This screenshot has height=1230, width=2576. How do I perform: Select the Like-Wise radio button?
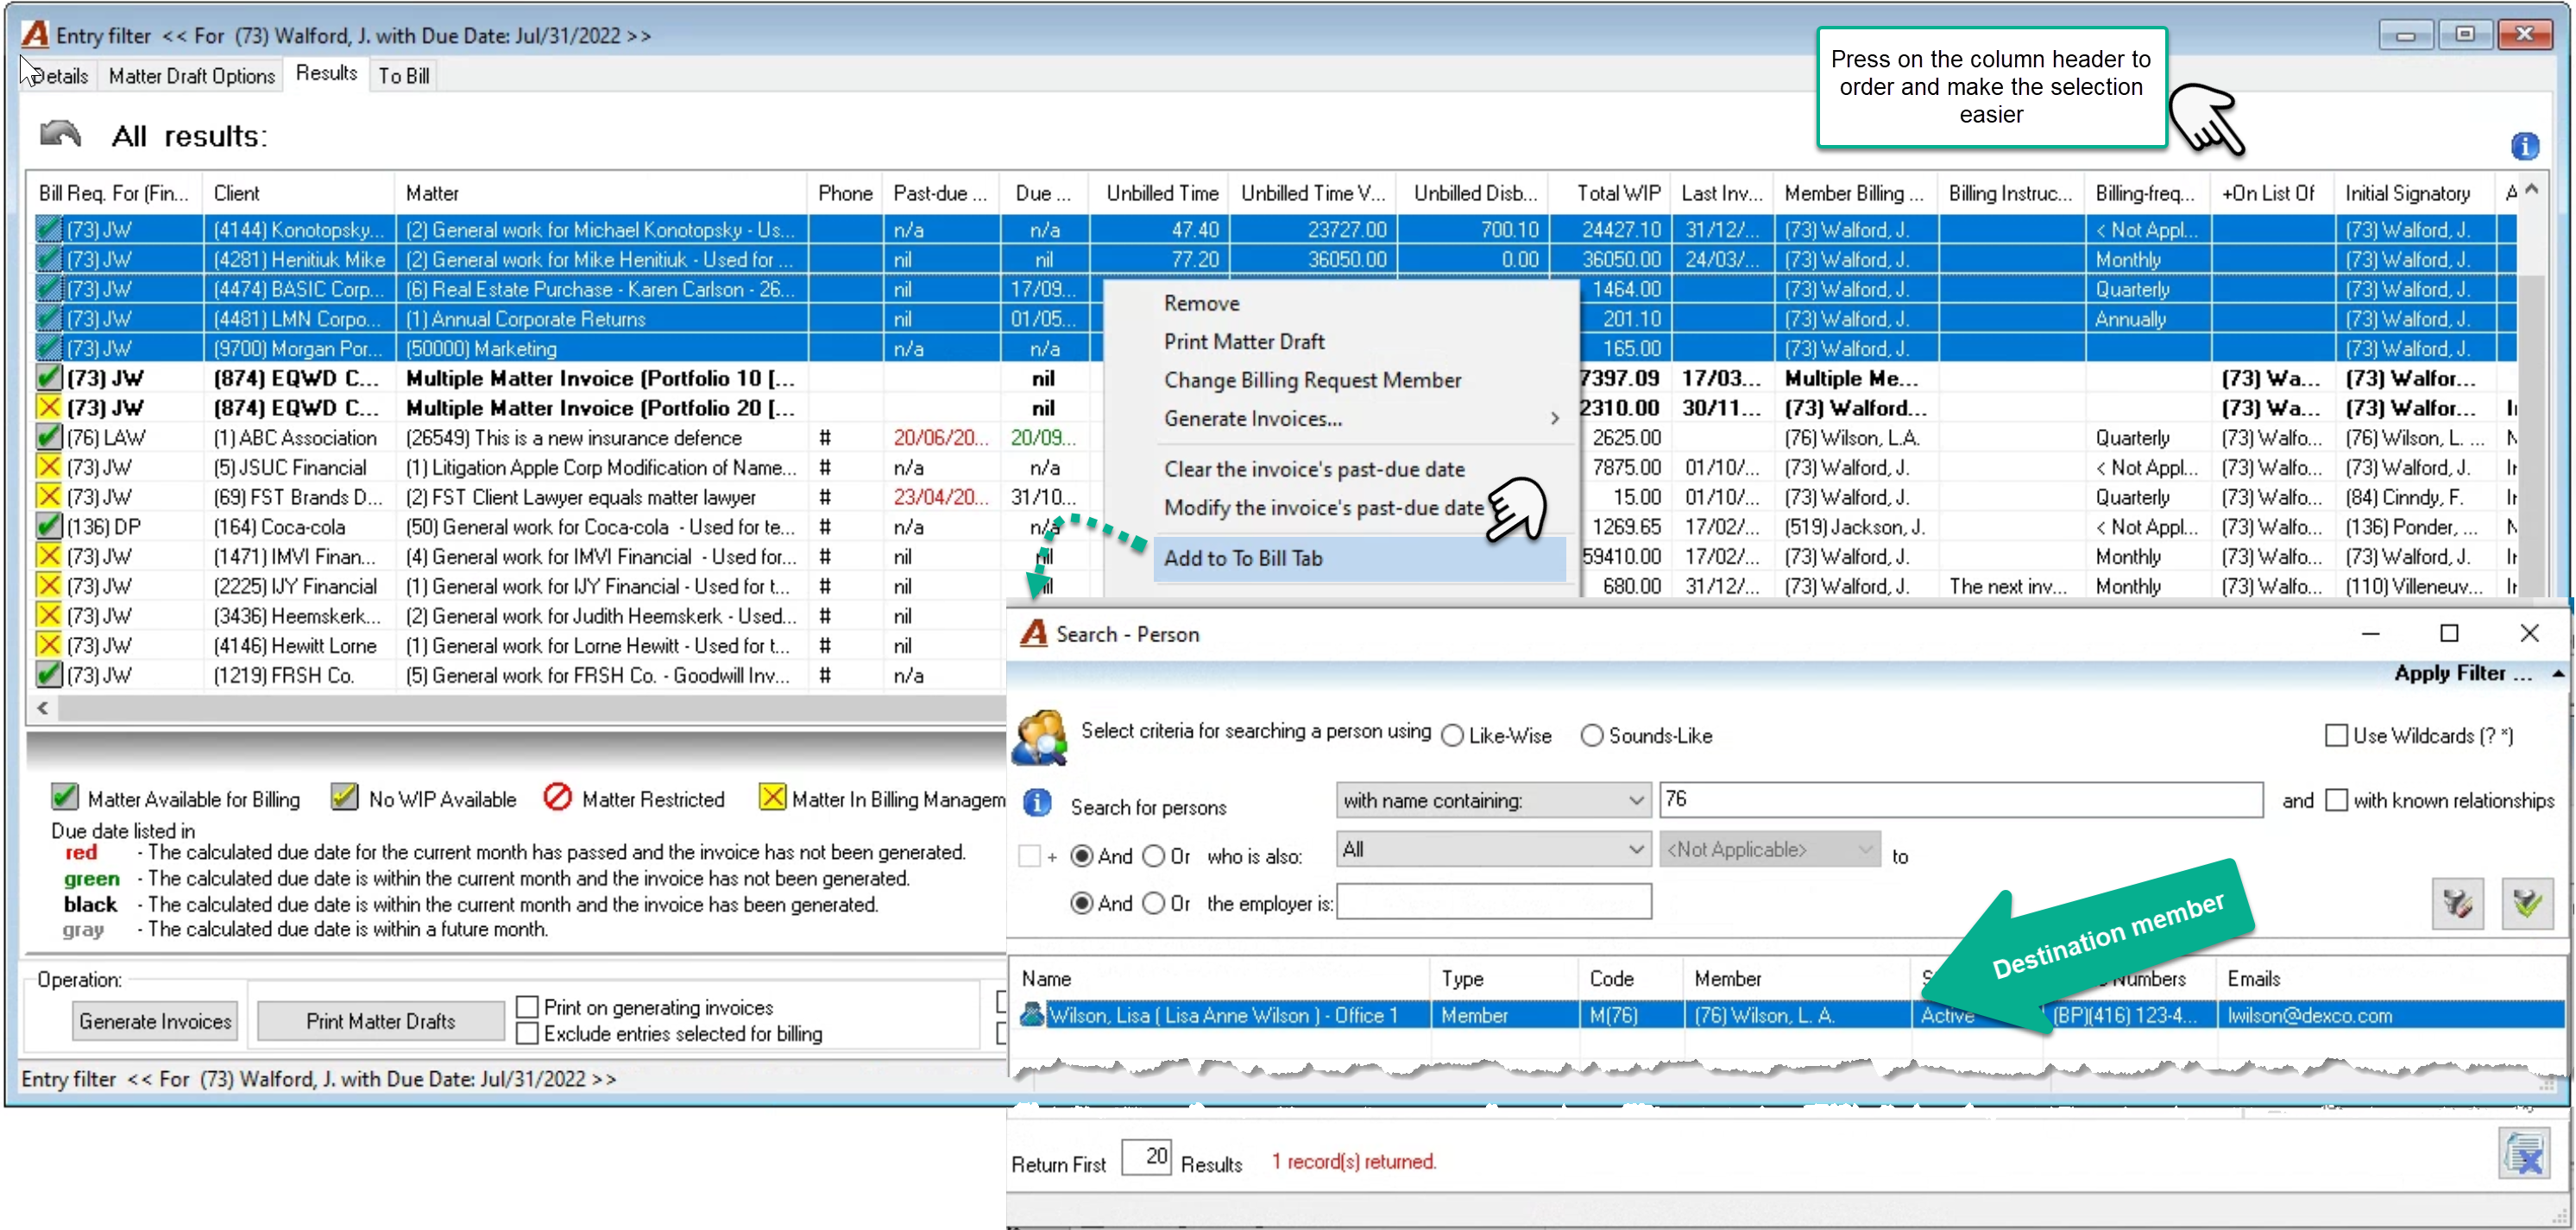click(1452, 736)
